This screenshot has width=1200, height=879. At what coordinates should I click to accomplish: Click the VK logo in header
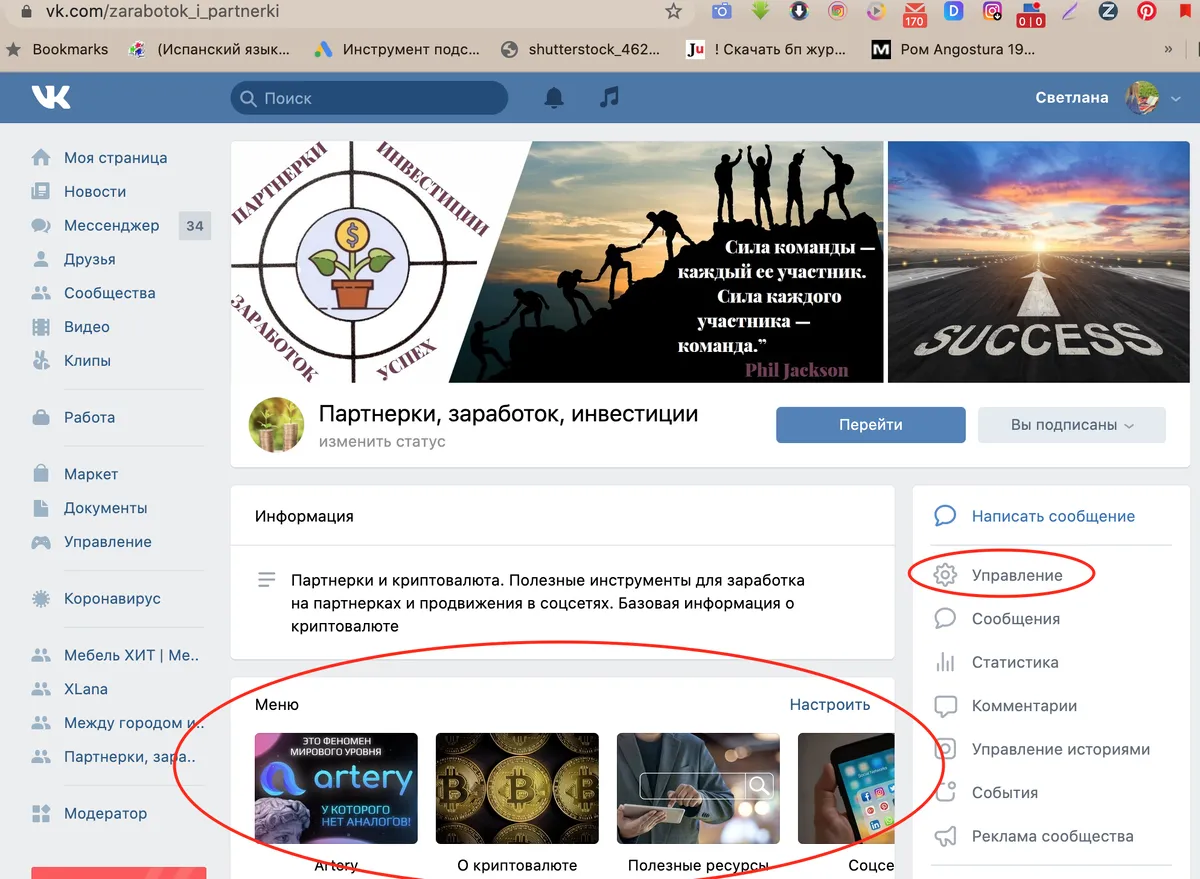click(50, 97)
